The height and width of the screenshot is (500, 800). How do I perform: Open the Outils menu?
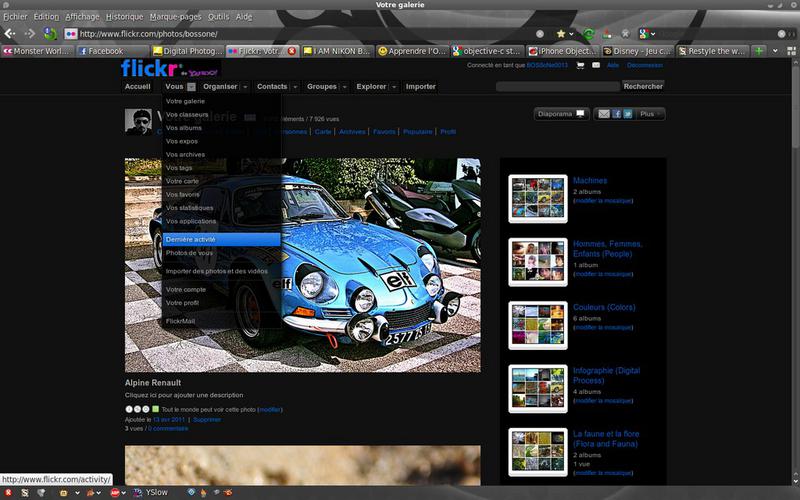pyautogui.click(x=218, y=17)
